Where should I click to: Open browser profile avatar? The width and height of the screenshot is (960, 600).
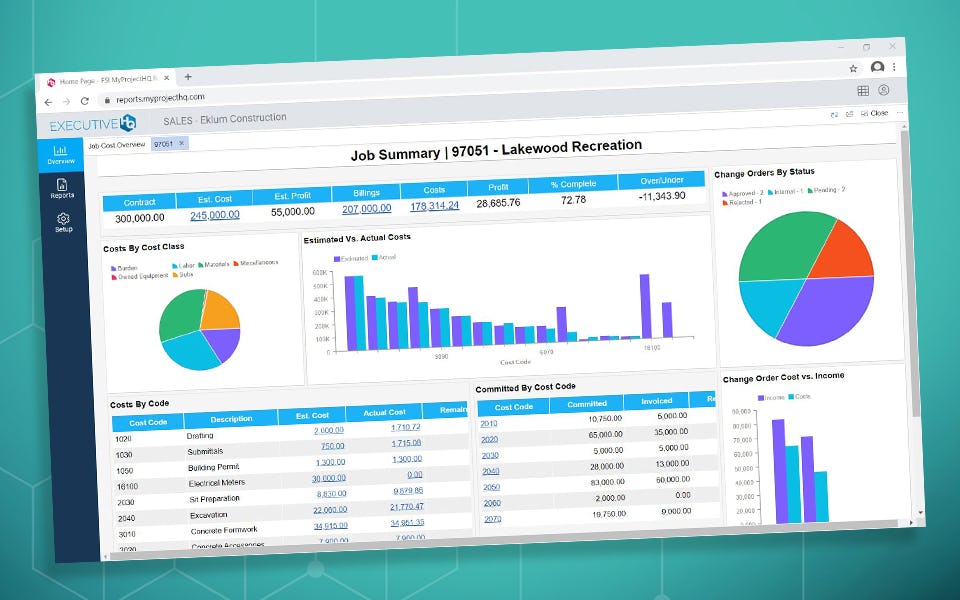(x=877, y=67)
